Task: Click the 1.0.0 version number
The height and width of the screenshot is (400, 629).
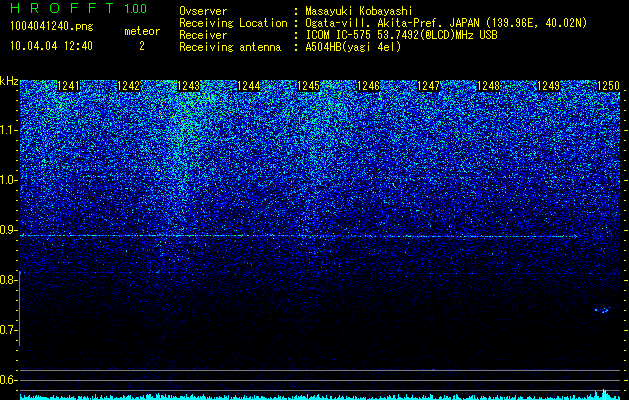Action: pos(135,9)
